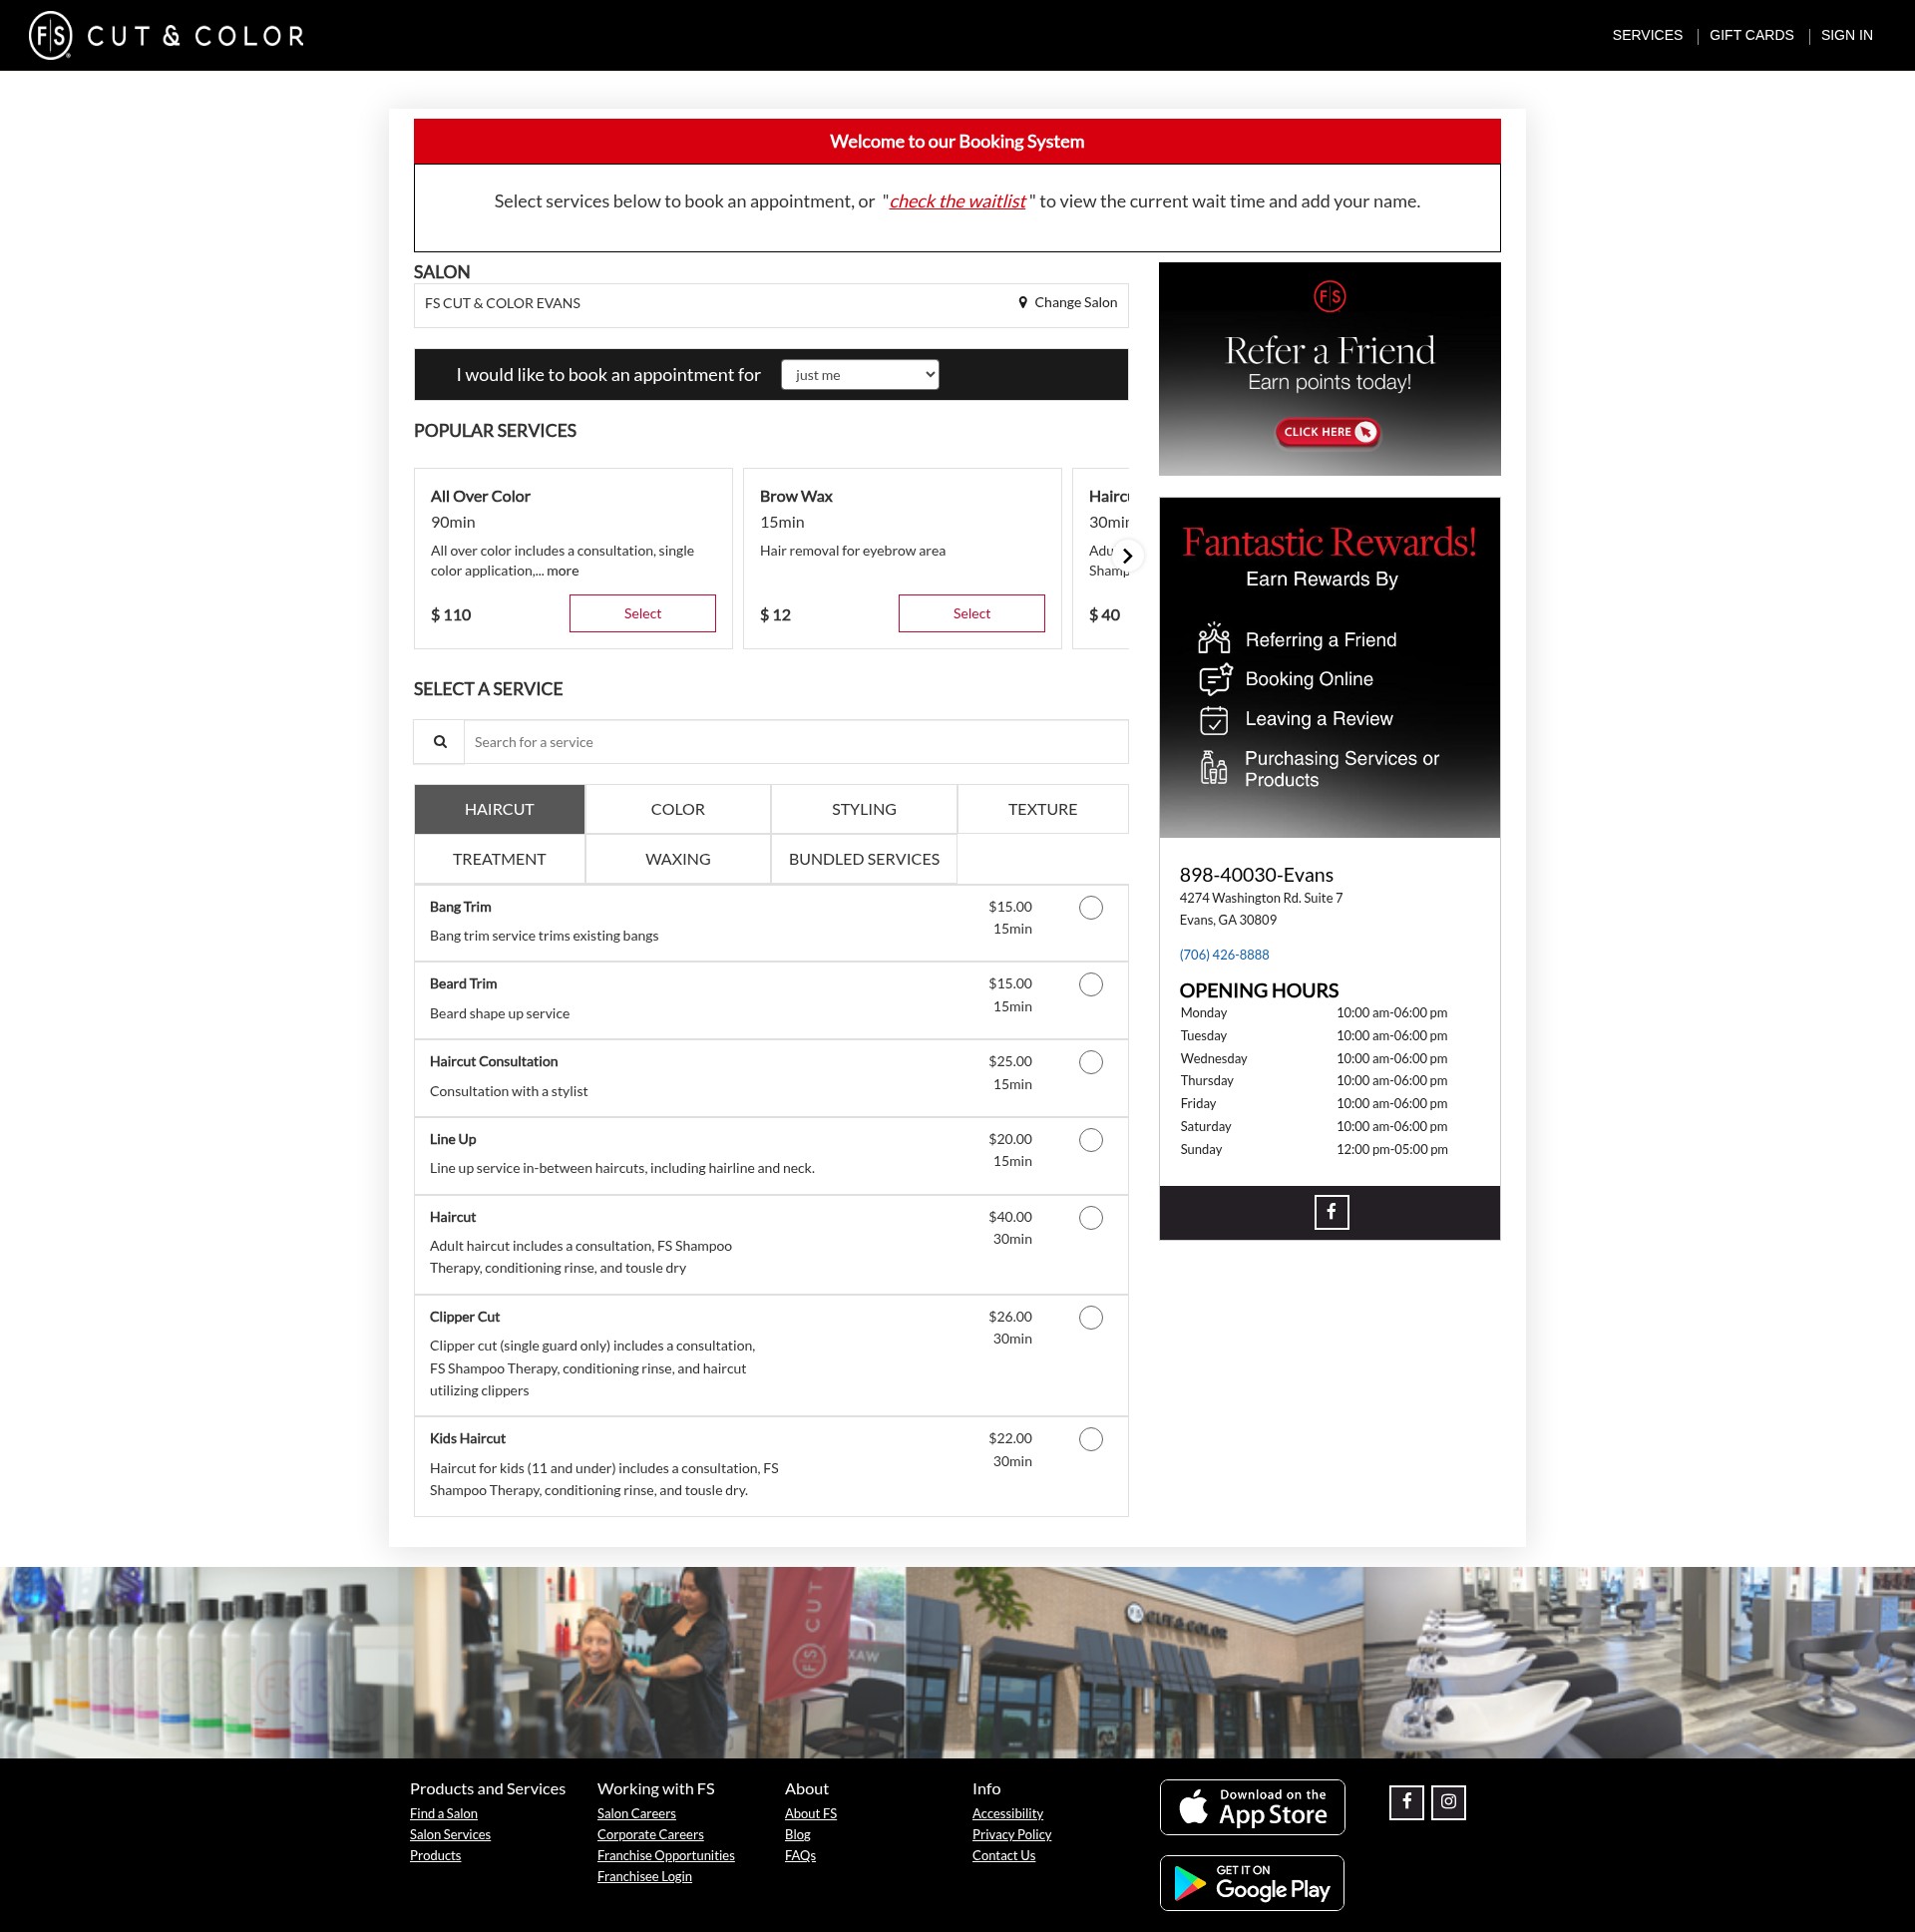1915x1932 pixels.
Task: Advance popular services carousel with arrow
Action: tap(1127, 556)
